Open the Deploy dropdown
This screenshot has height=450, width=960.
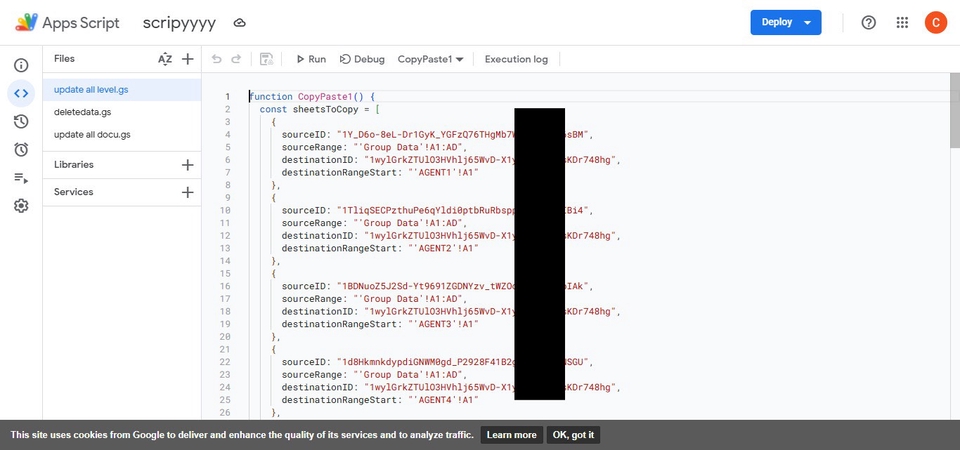pyautogui.click(x=786, y=23)
